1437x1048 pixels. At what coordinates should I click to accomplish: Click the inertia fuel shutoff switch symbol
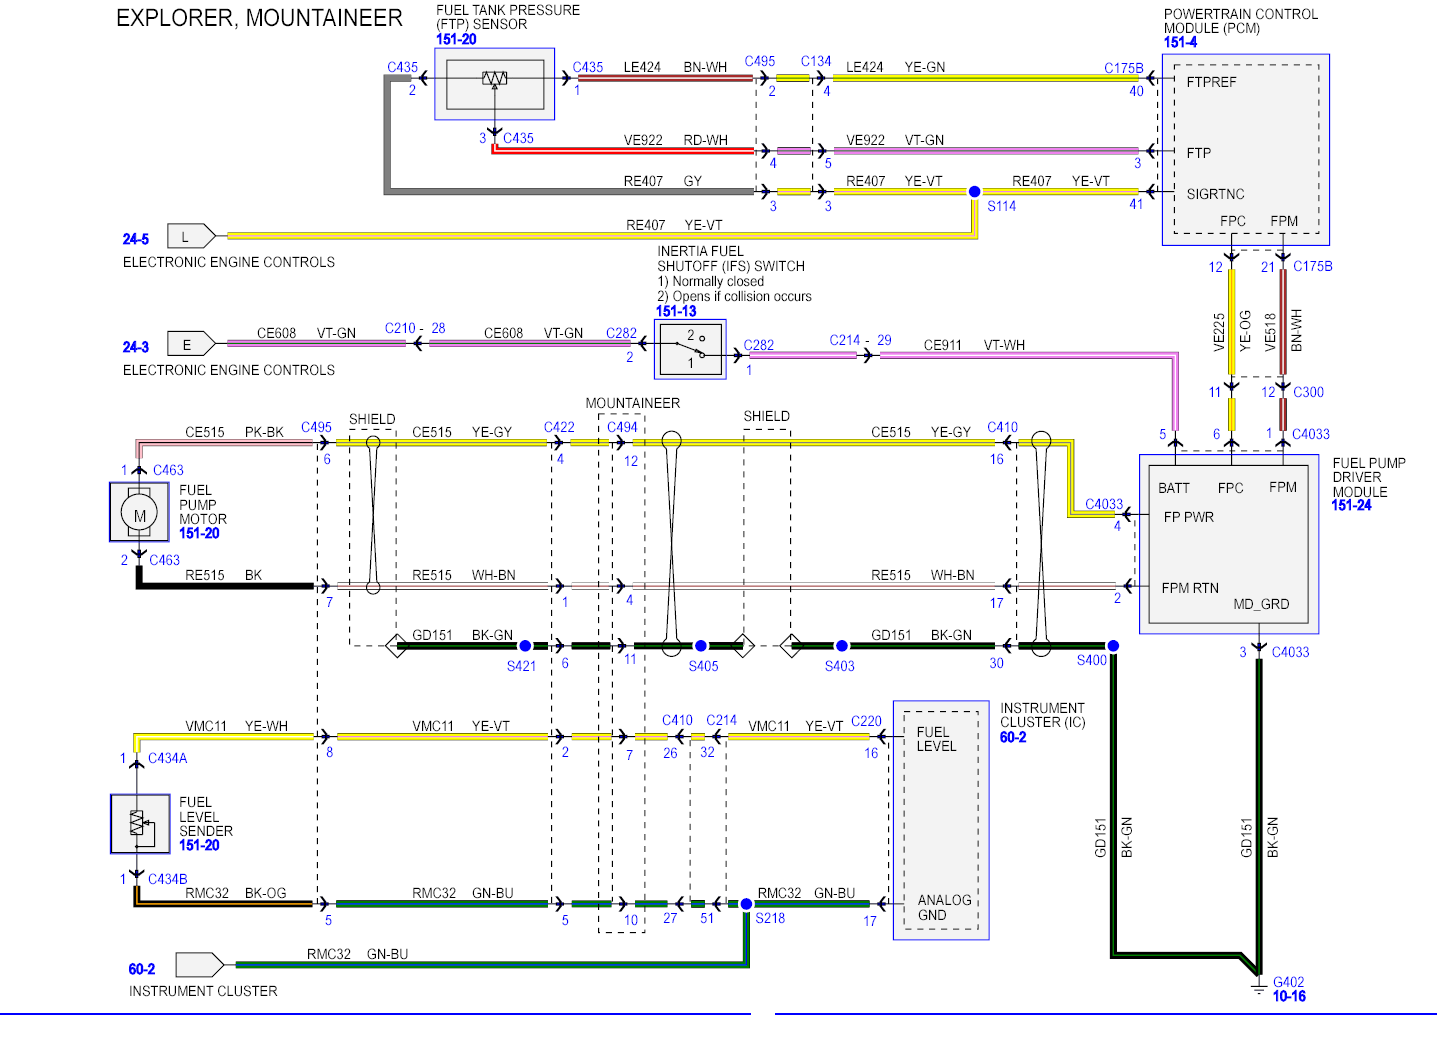[x=690, y=350]
